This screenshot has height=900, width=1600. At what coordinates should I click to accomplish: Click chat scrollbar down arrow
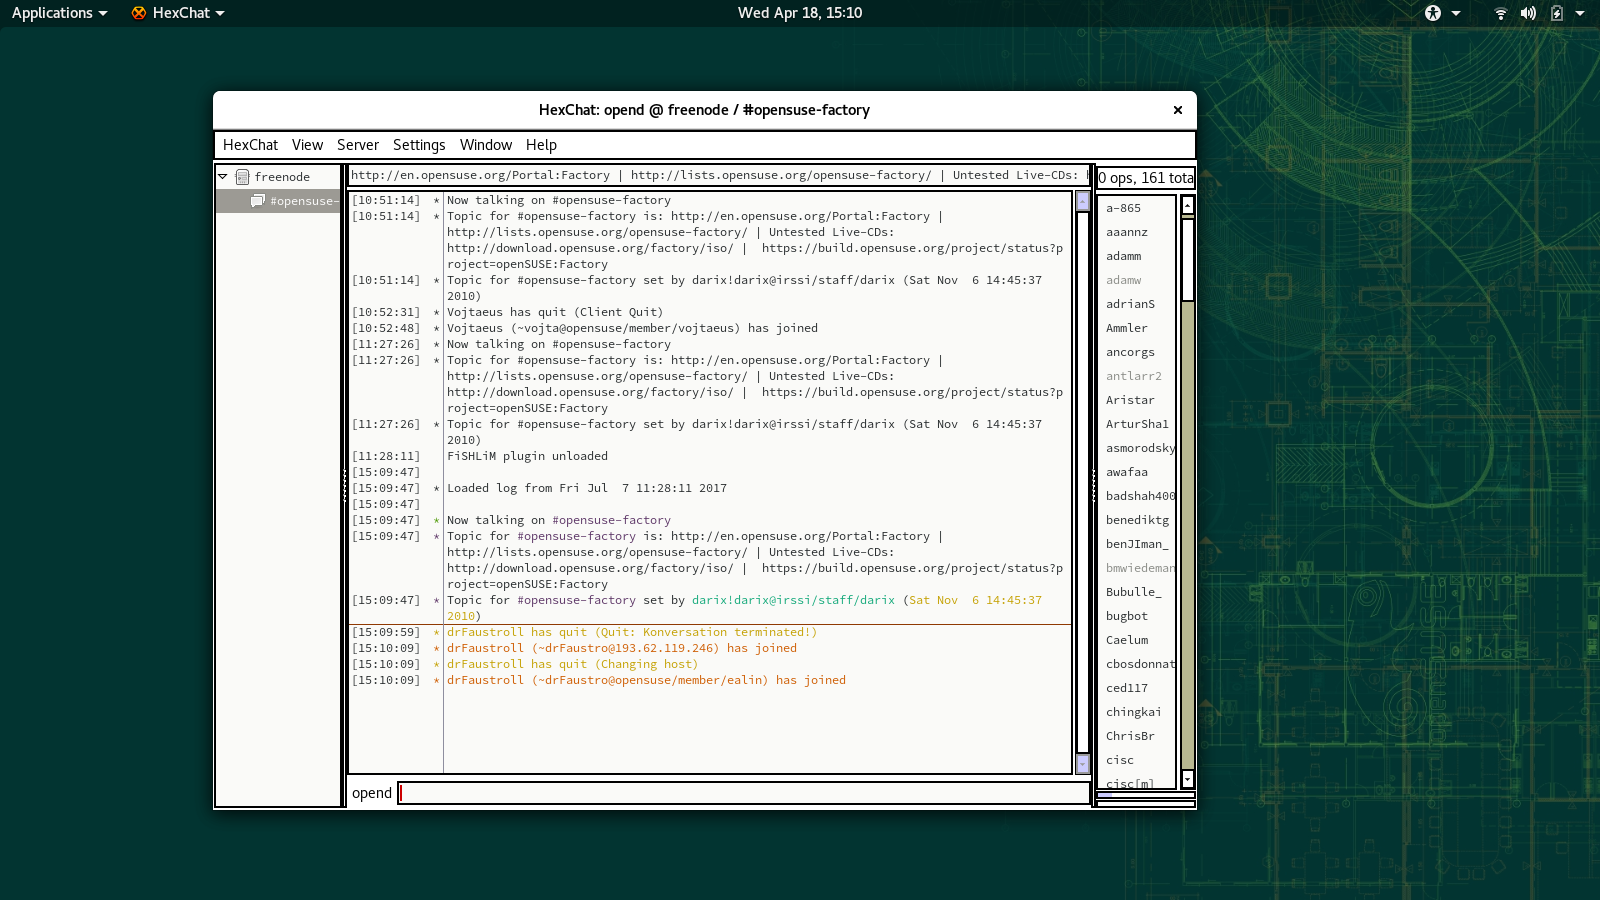point(1082,764)
